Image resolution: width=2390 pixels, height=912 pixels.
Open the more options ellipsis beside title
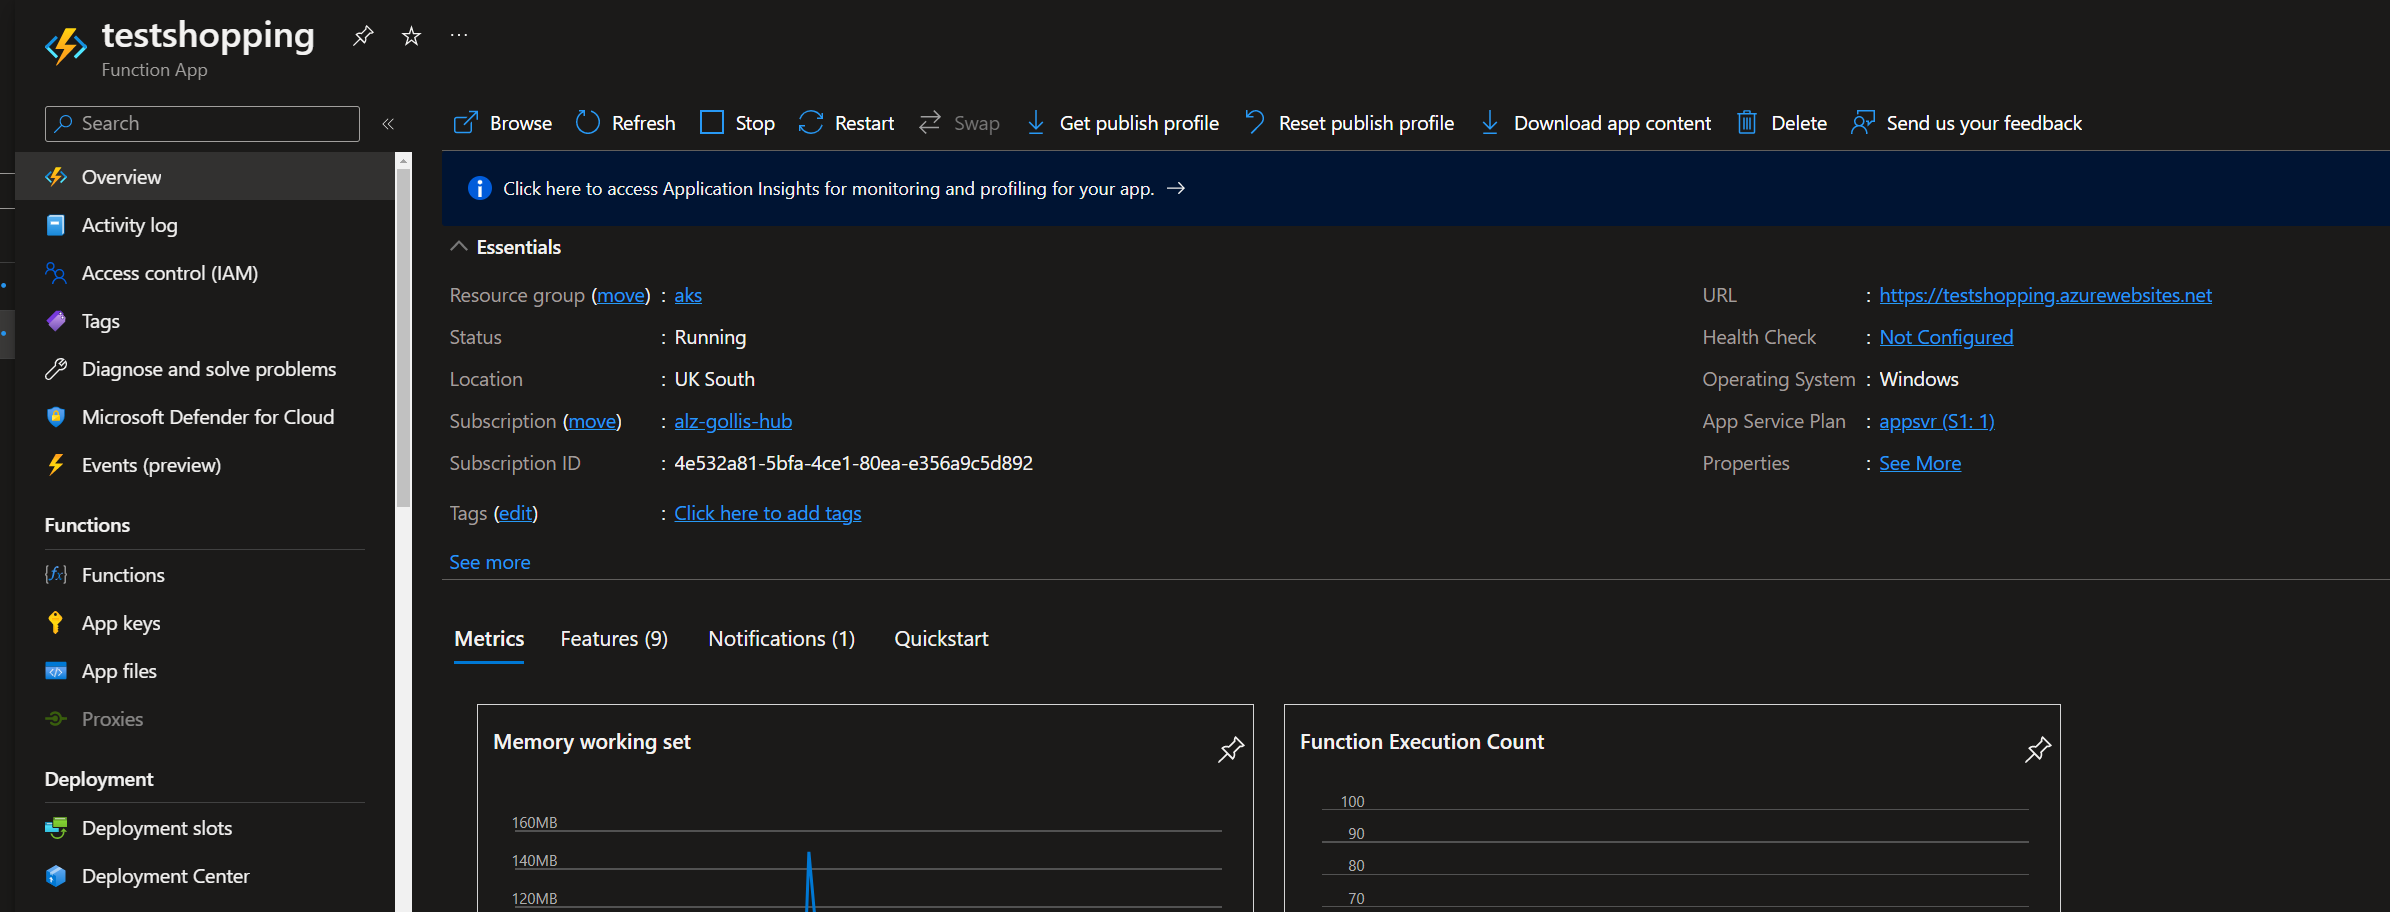(x=459, y=35)
